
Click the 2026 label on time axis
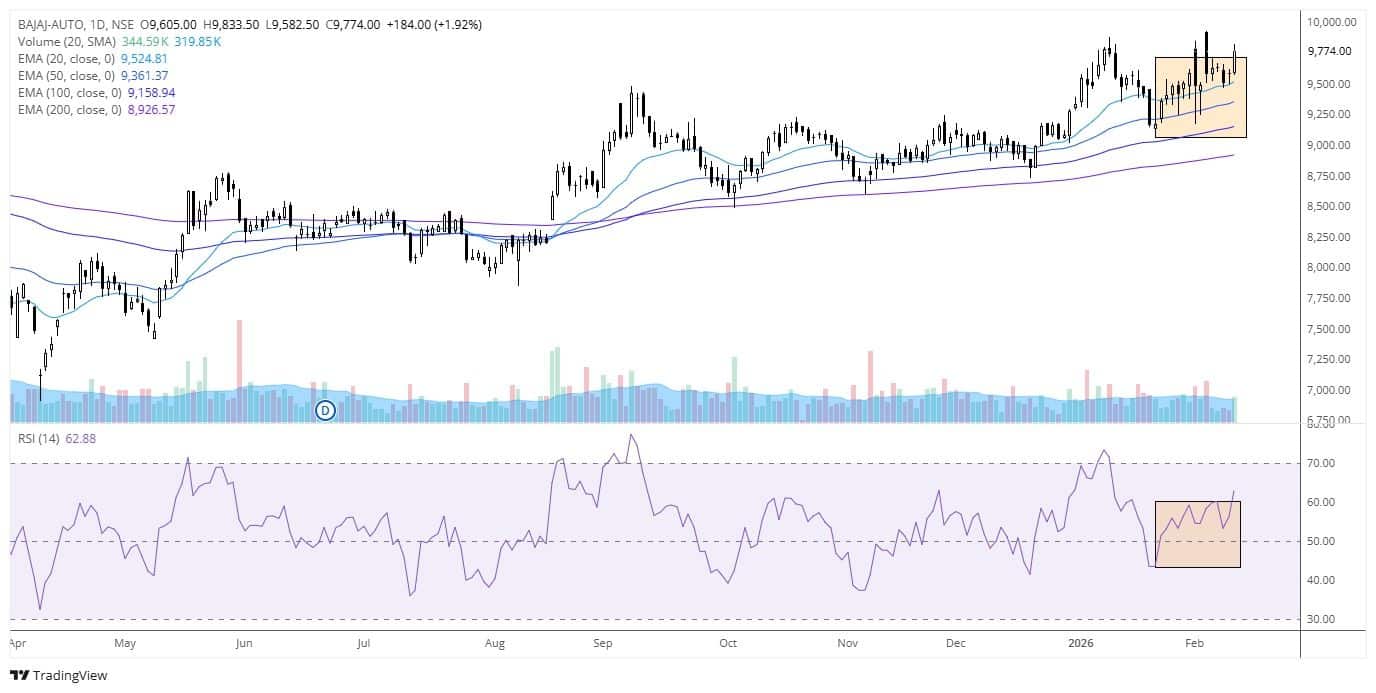pyautogui.click(x=1079, y=643)
